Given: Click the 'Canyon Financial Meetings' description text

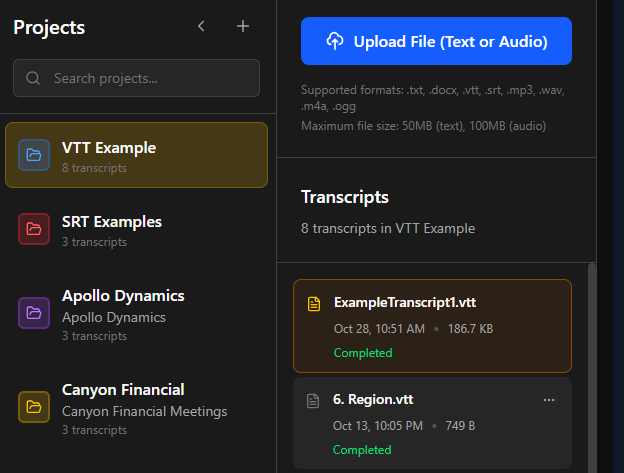Looking at the screenshot, I should pyautogui.click(x=144, y=411).
